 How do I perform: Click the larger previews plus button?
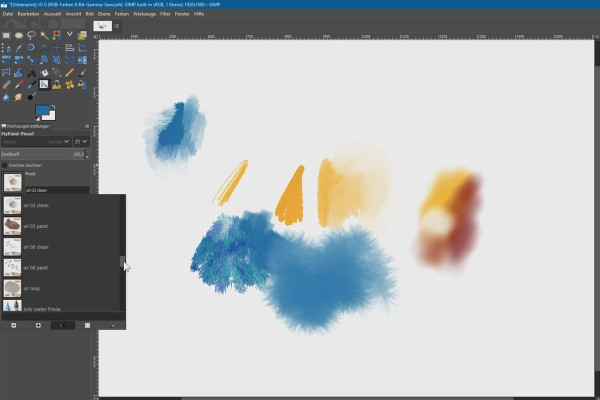point(38,325)
